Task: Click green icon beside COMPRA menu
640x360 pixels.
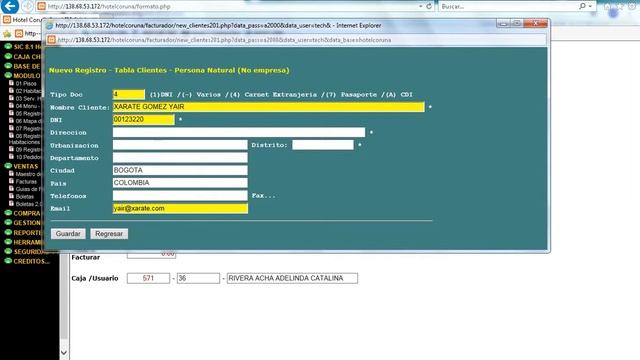Action: tap(8, 213)
